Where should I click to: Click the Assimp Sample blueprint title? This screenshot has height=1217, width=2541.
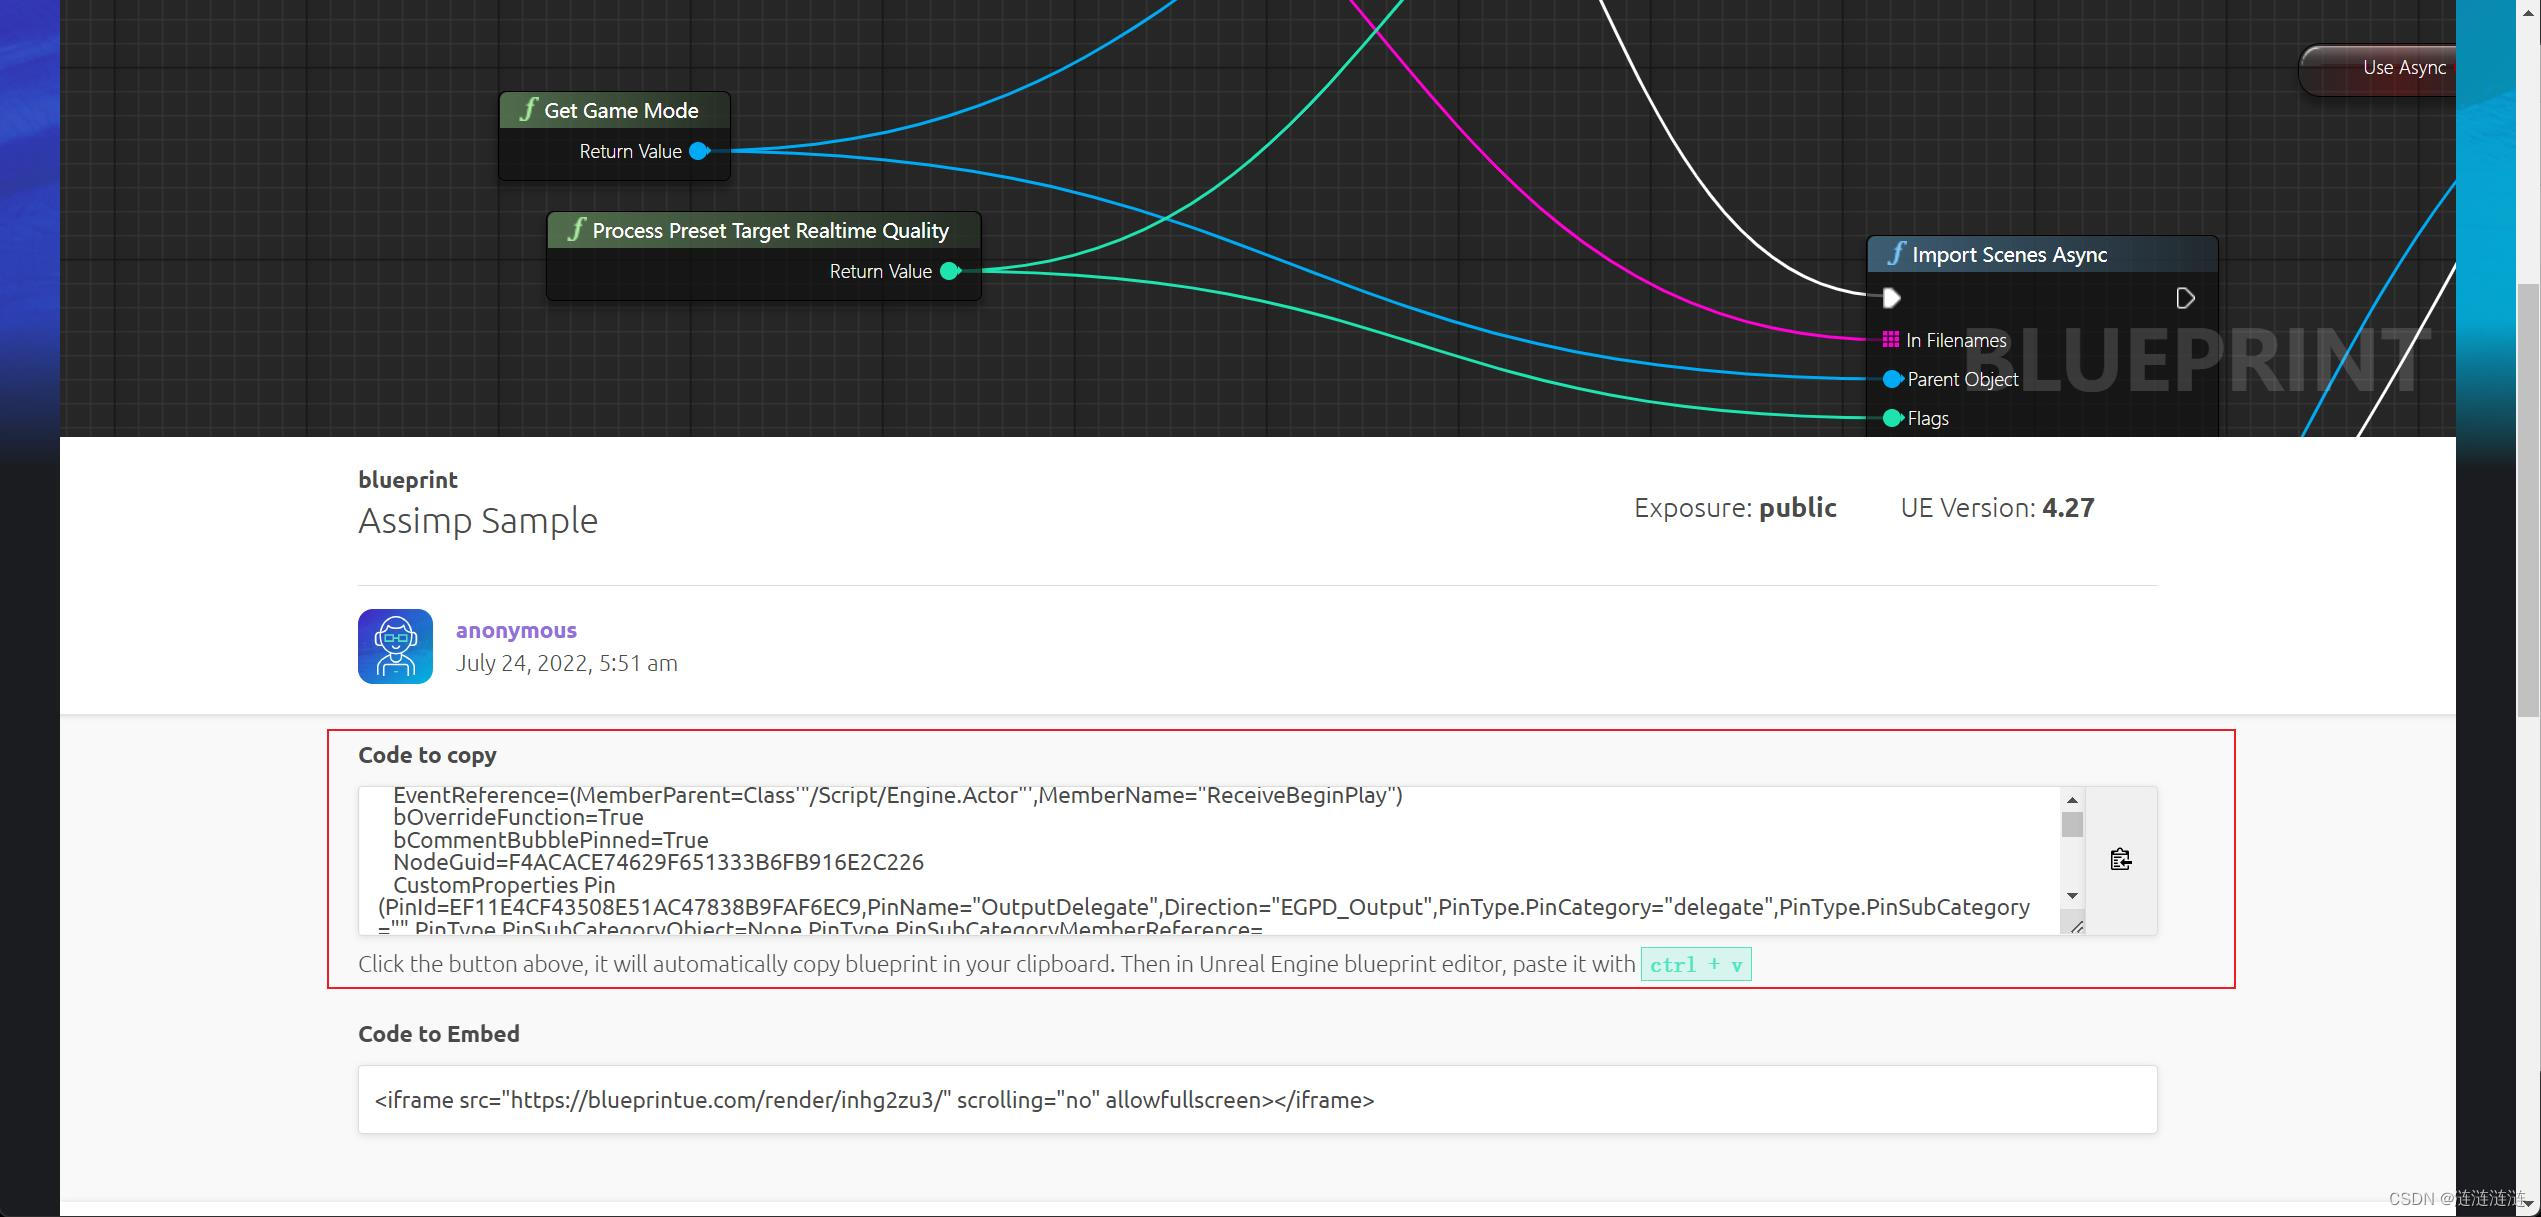tap(478, 520)
